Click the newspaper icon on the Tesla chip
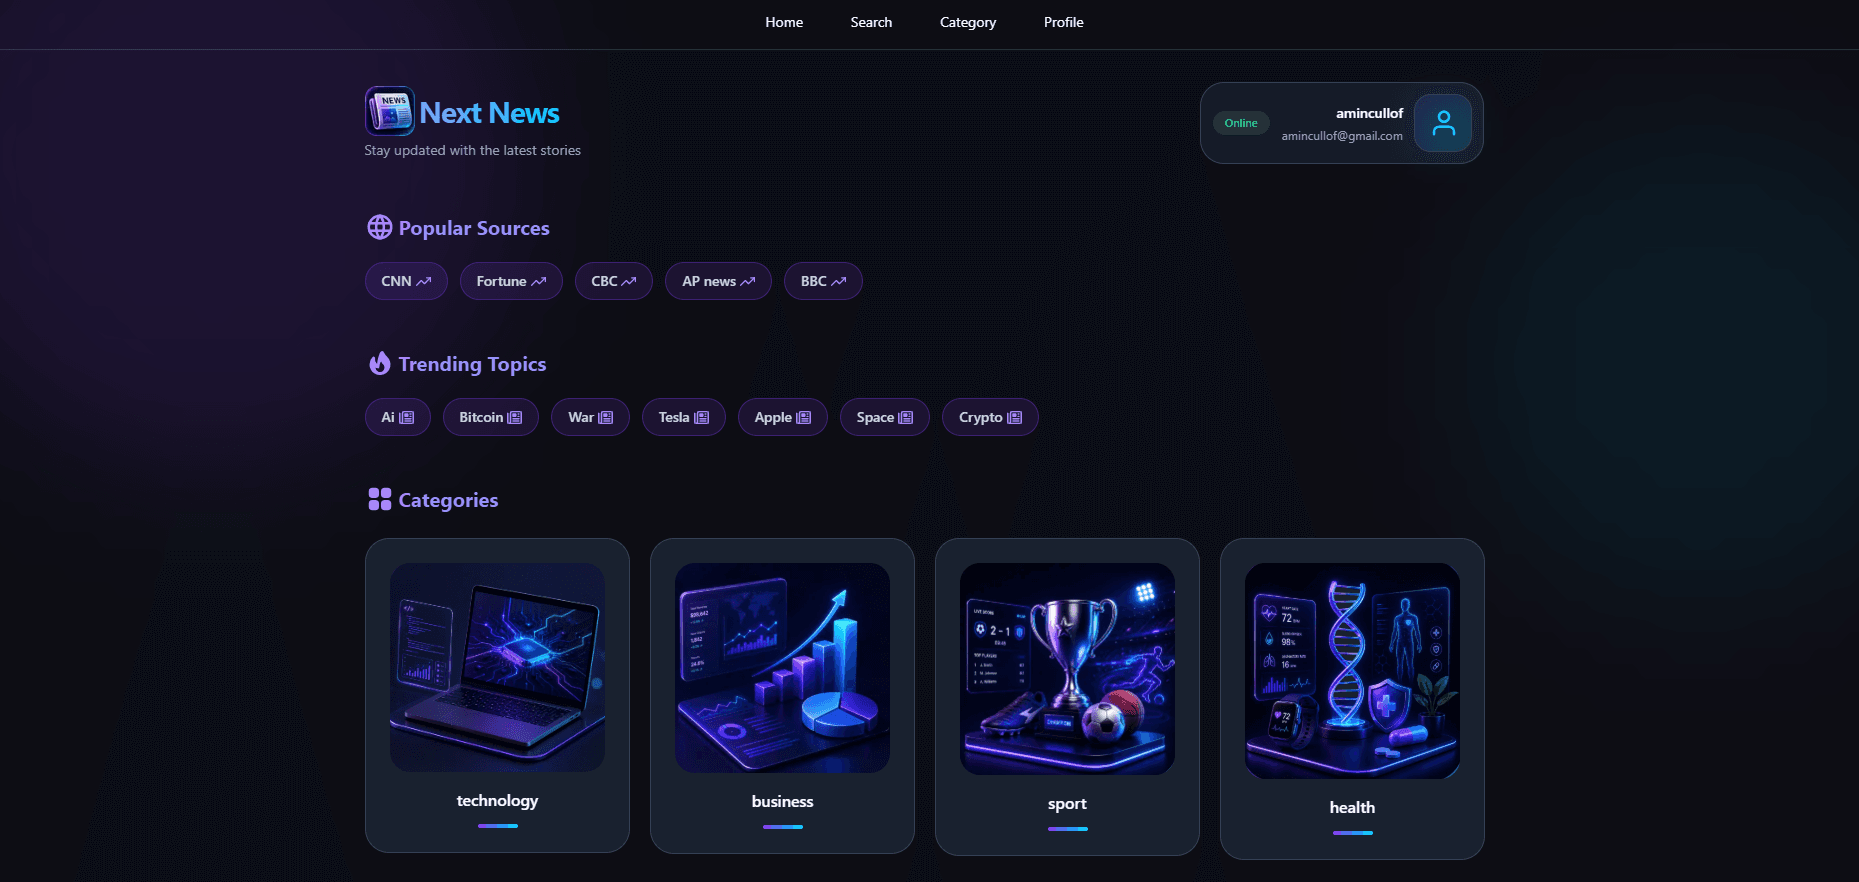 pyautogui.click(x=702, y=417)
